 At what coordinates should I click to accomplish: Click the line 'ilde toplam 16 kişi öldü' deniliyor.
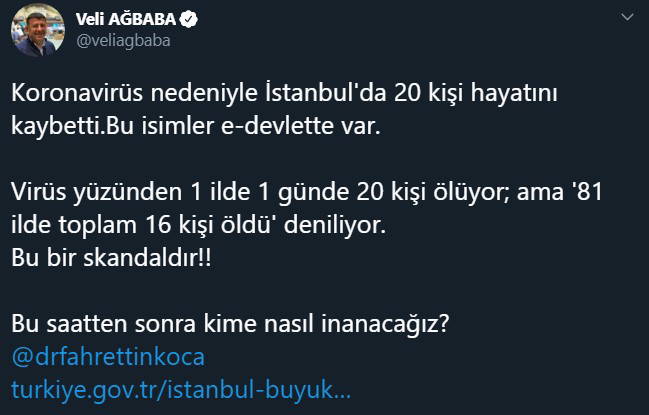point(204,223)
